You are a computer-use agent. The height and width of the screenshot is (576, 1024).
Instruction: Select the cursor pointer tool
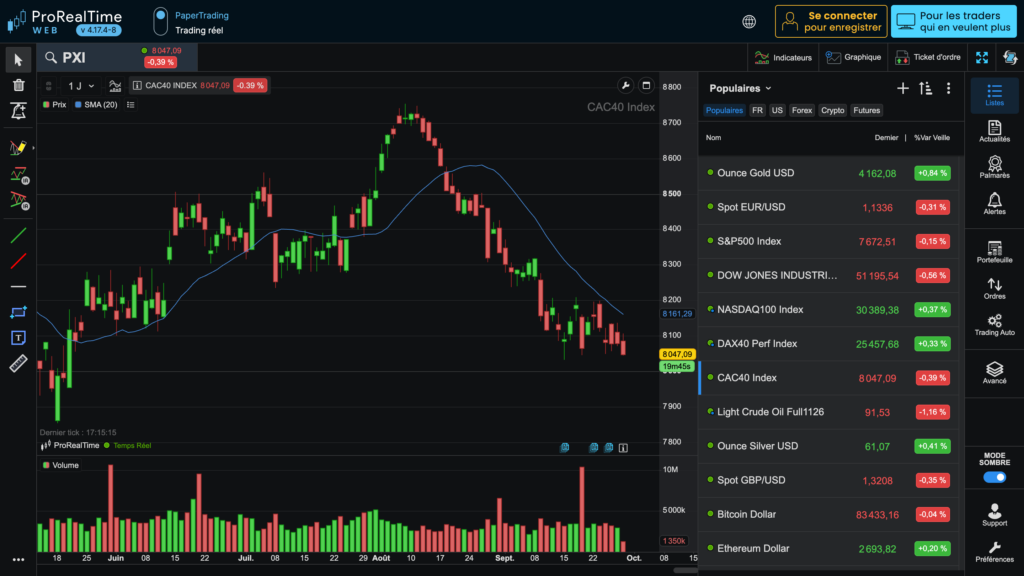pyautogui.click(x=18, y=59)
